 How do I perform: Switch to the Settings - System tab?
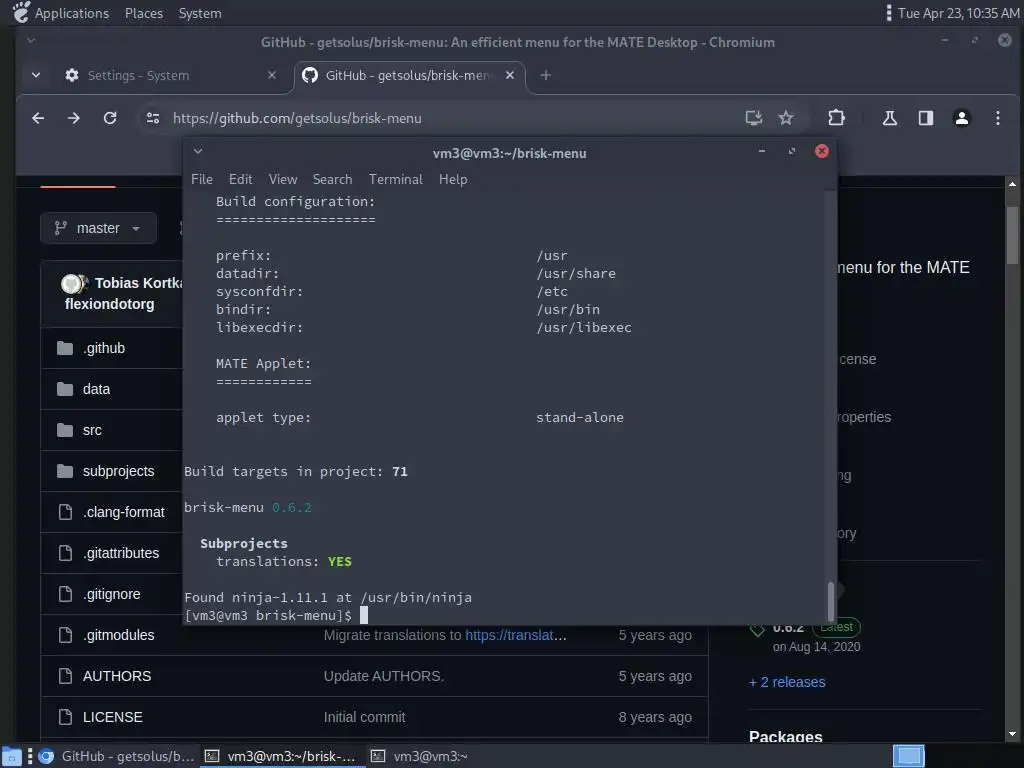click(138, 76)
